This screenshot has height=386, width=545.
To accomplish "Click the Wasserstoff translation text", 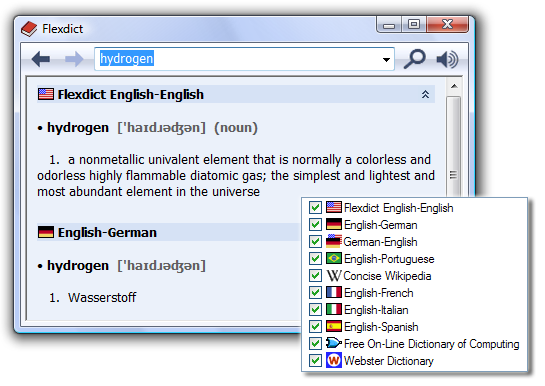I will pos(102,297).
